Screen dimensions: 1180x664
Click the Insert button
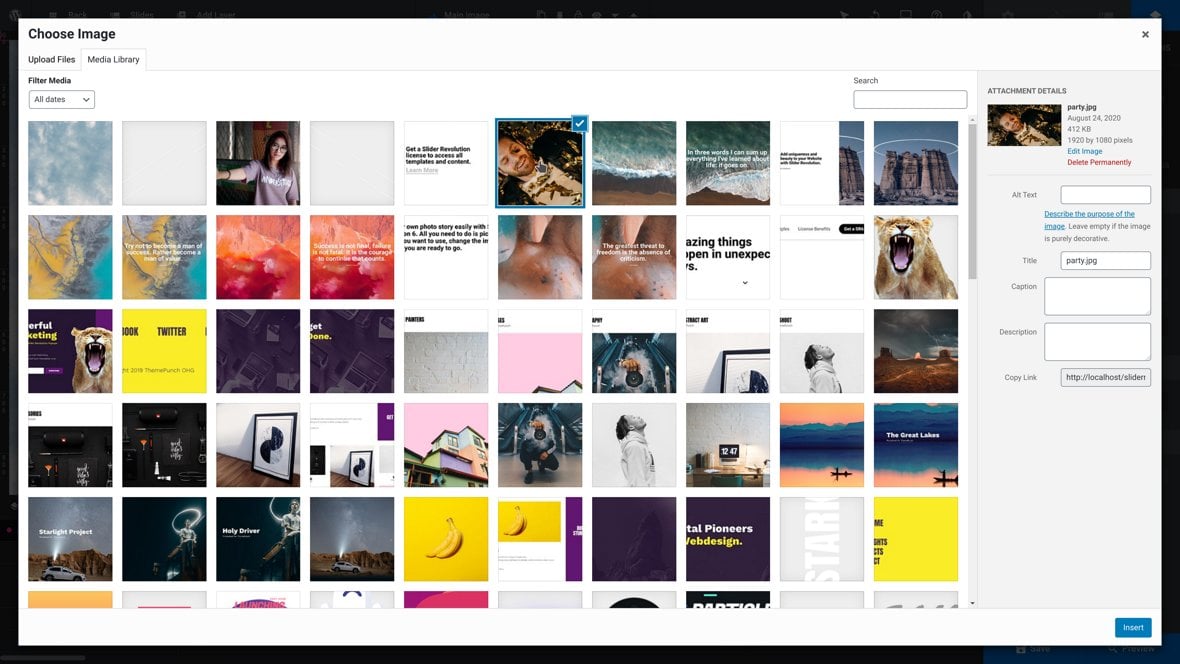1133,627
